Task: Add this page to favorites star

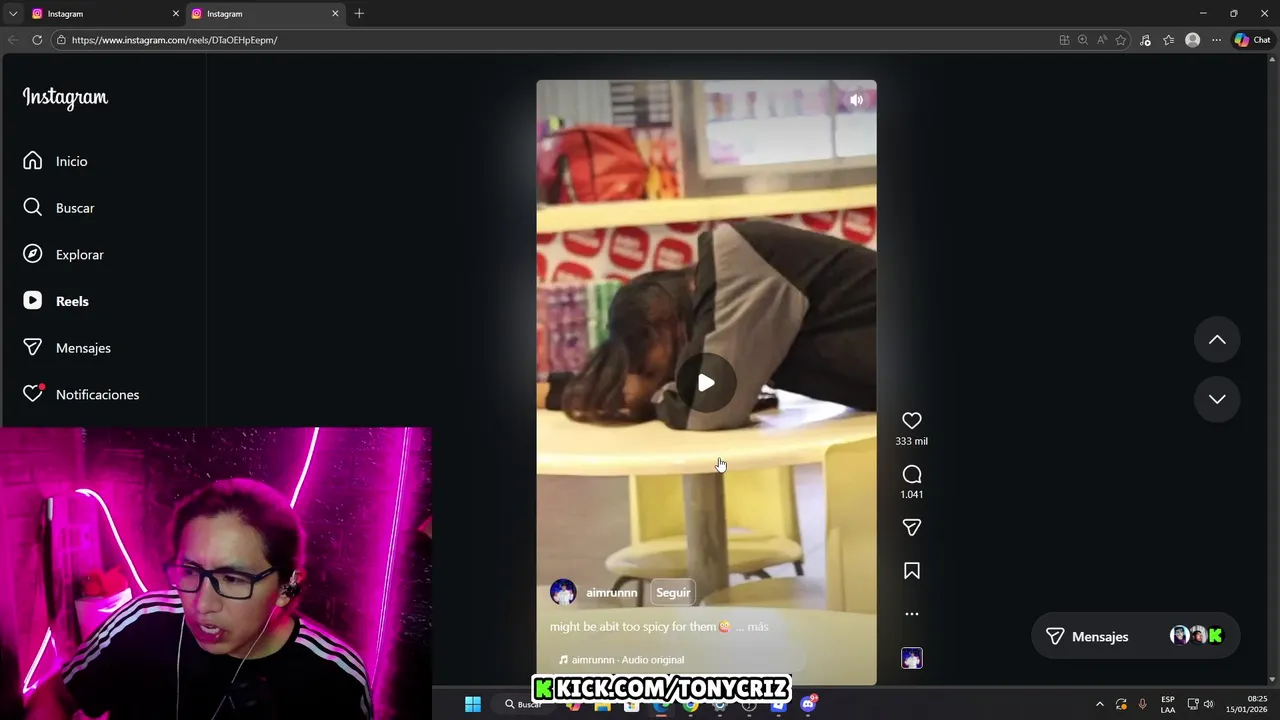Action: 1121,40
